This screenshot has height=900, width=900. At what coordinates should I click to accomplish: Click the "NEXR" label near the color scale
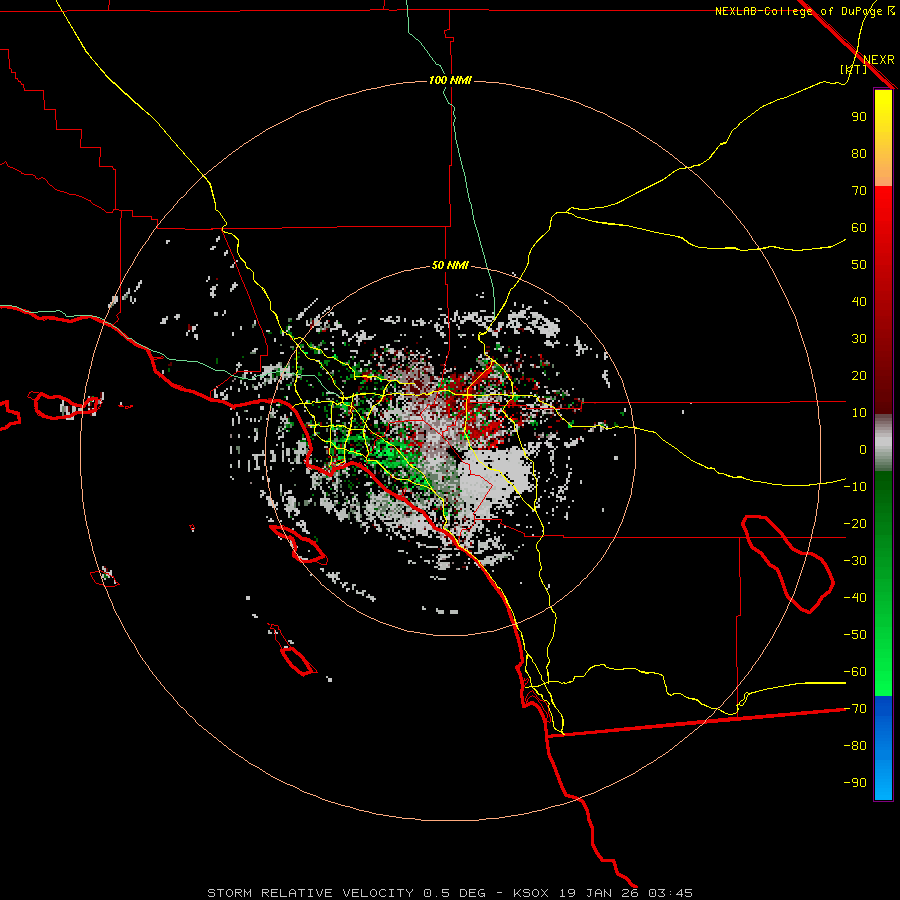tap(879, 60)
